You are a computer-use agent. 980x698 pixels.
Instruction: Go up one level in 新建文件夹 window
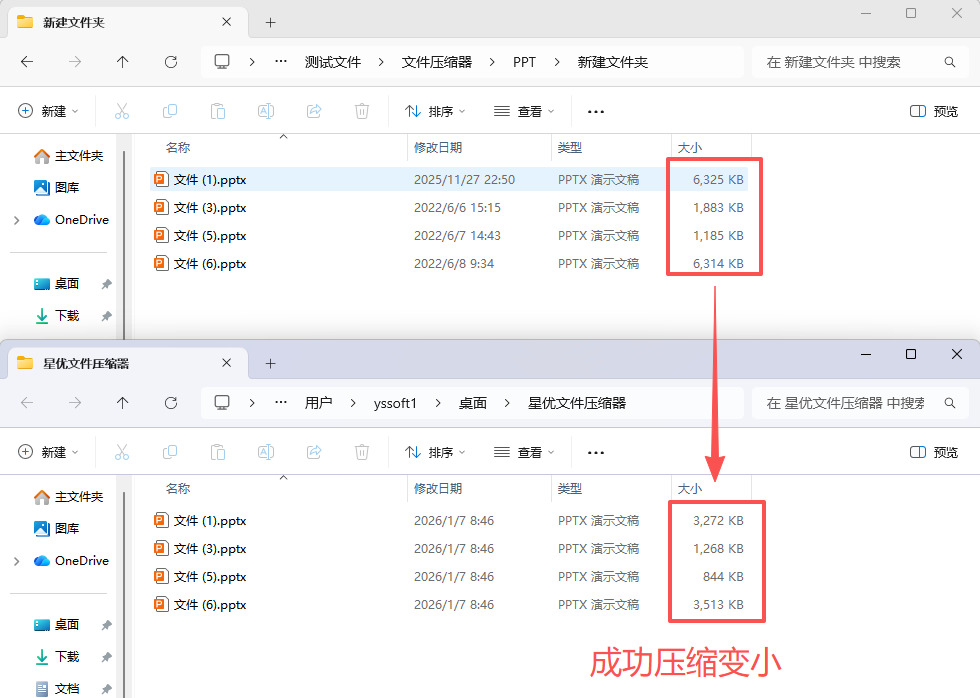pyautogui.click(x=122, y=62)
